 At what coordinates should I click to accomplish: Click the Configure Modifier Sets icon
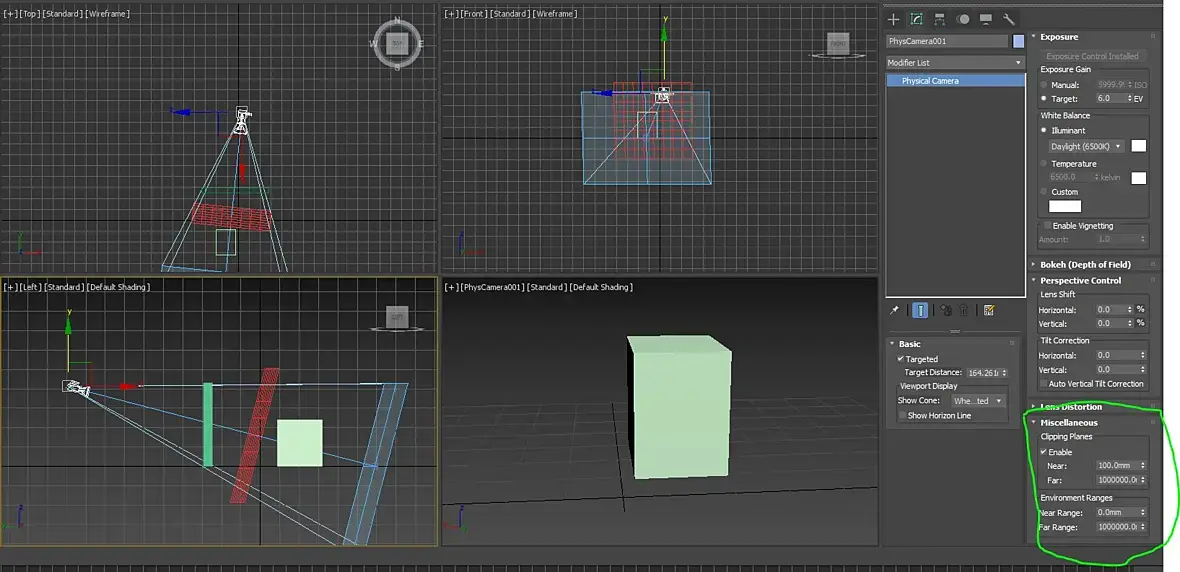[989, 311]
